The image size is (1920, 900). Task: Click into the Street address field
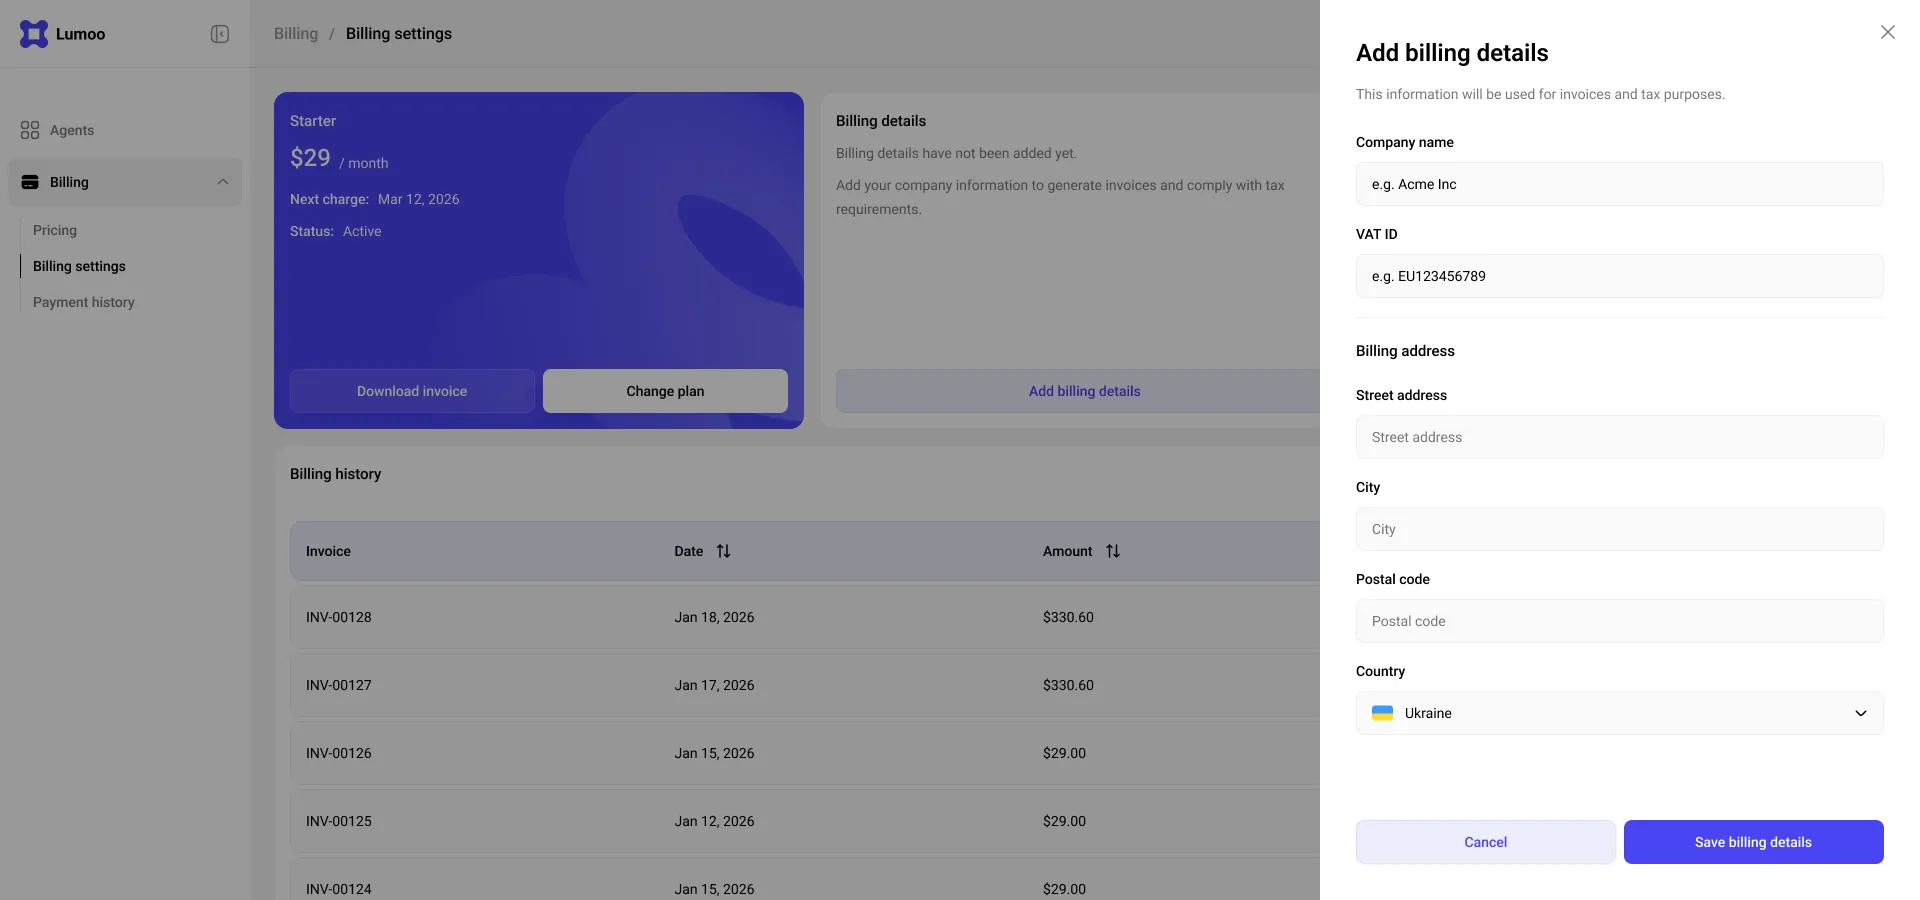pyautogui.click(x=1620, y=437)
